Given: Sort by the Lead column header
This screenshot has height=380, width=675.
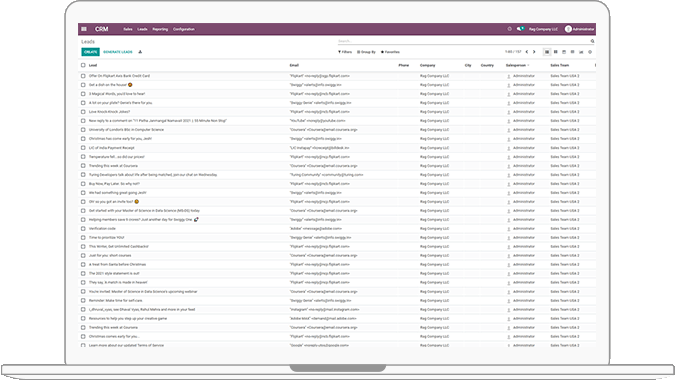Looking at the screenshot, I should (93, 65).
